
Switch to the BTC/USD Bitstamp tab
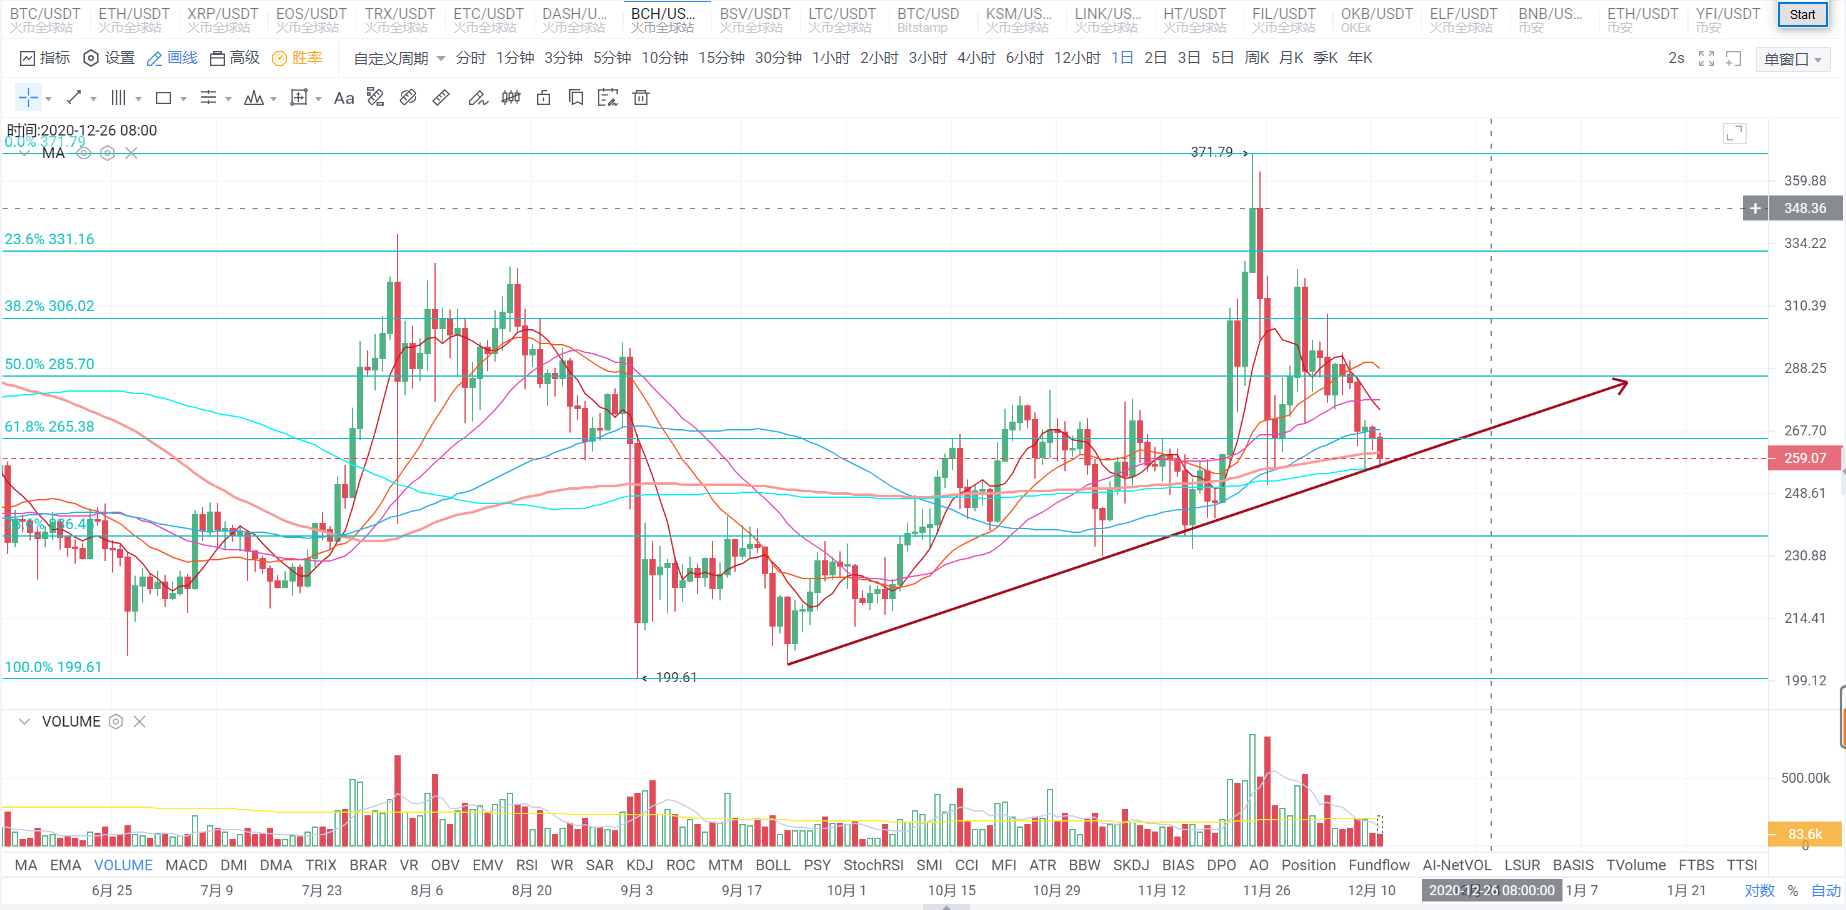point(928,19)
